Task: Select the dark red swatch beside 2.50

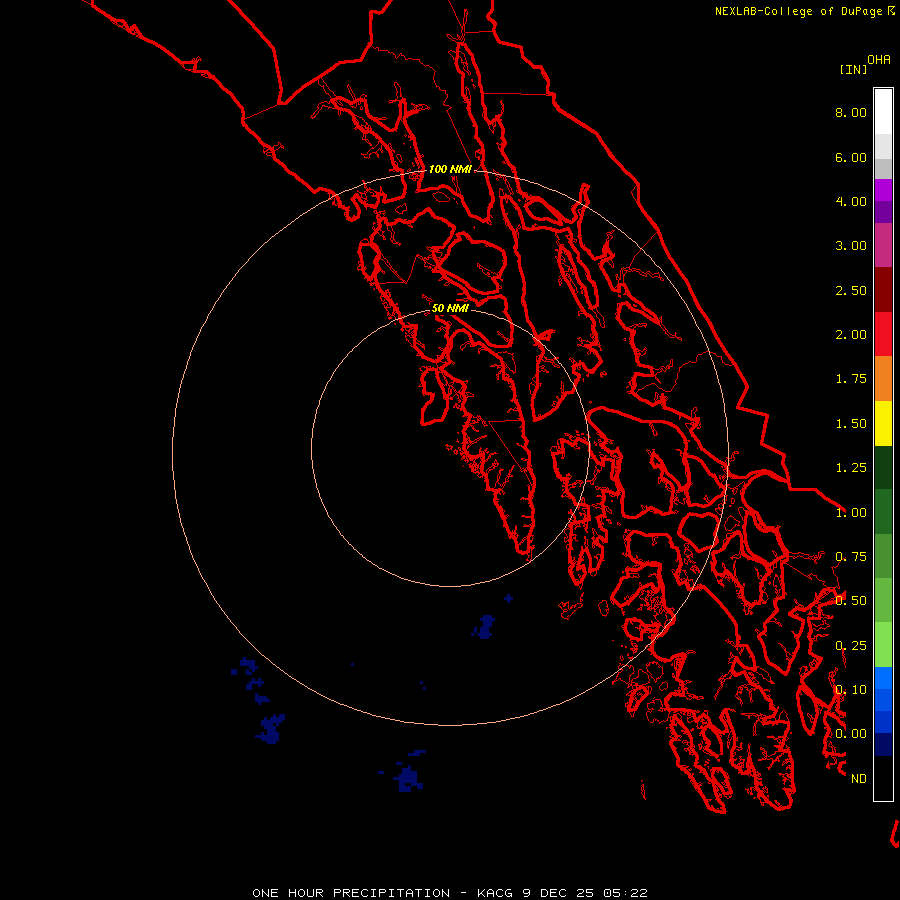Action: point(883,290)
